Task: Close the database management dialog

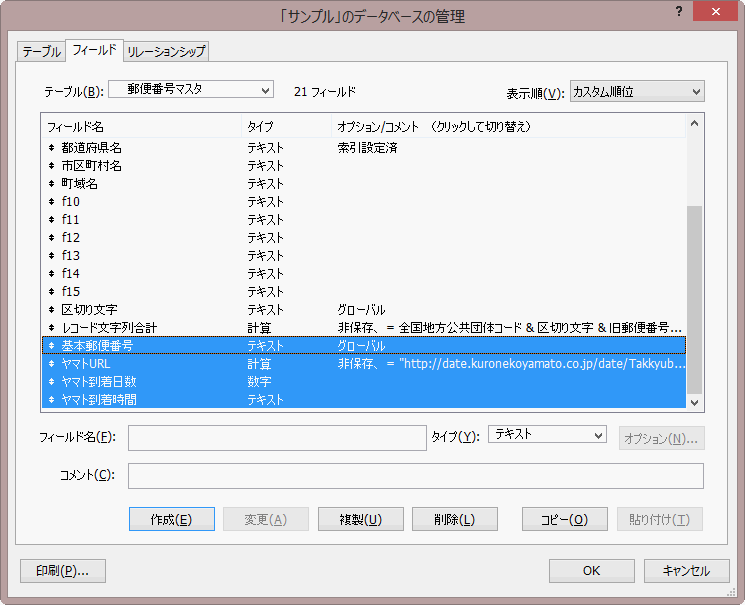Action: coord(715,11)
